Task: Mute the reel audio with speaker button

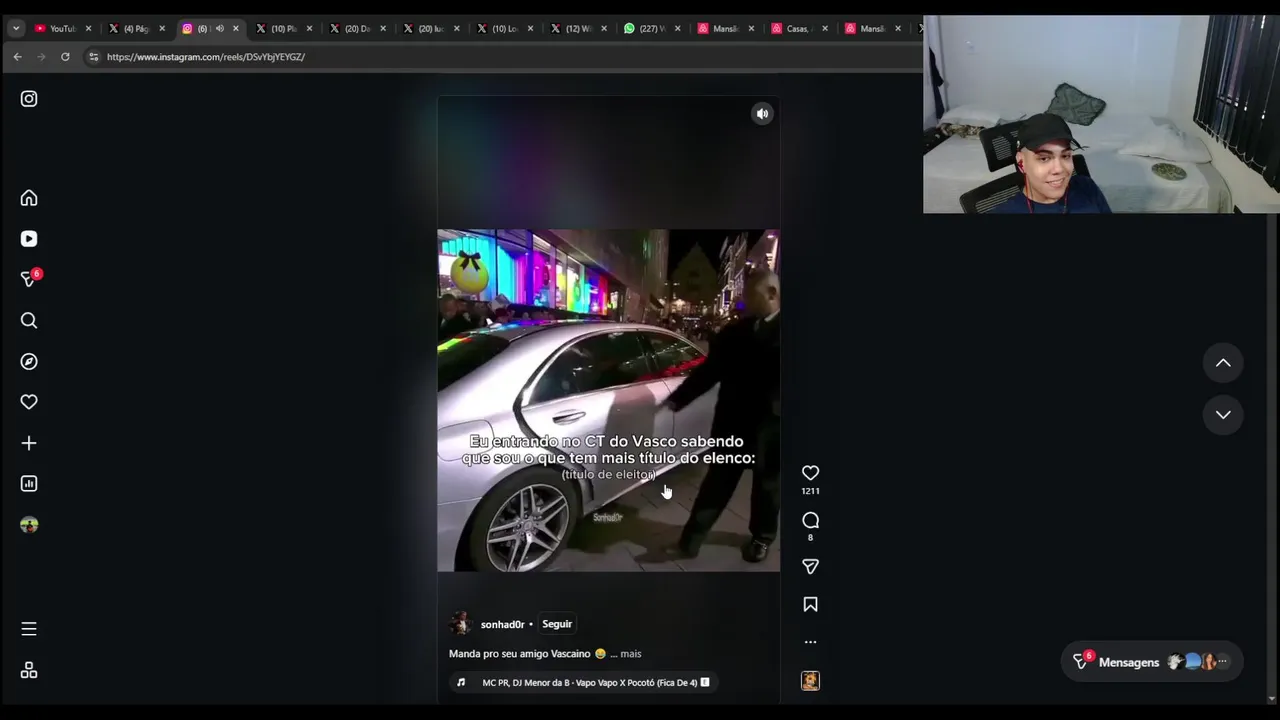Action: click(x=762, y=114)
